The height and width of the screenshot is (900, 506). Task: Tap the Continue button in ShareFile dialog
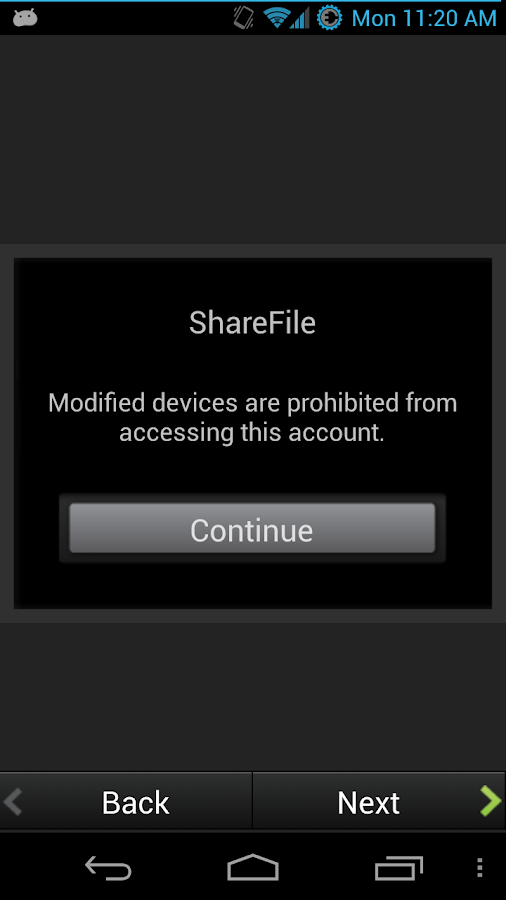252,529
